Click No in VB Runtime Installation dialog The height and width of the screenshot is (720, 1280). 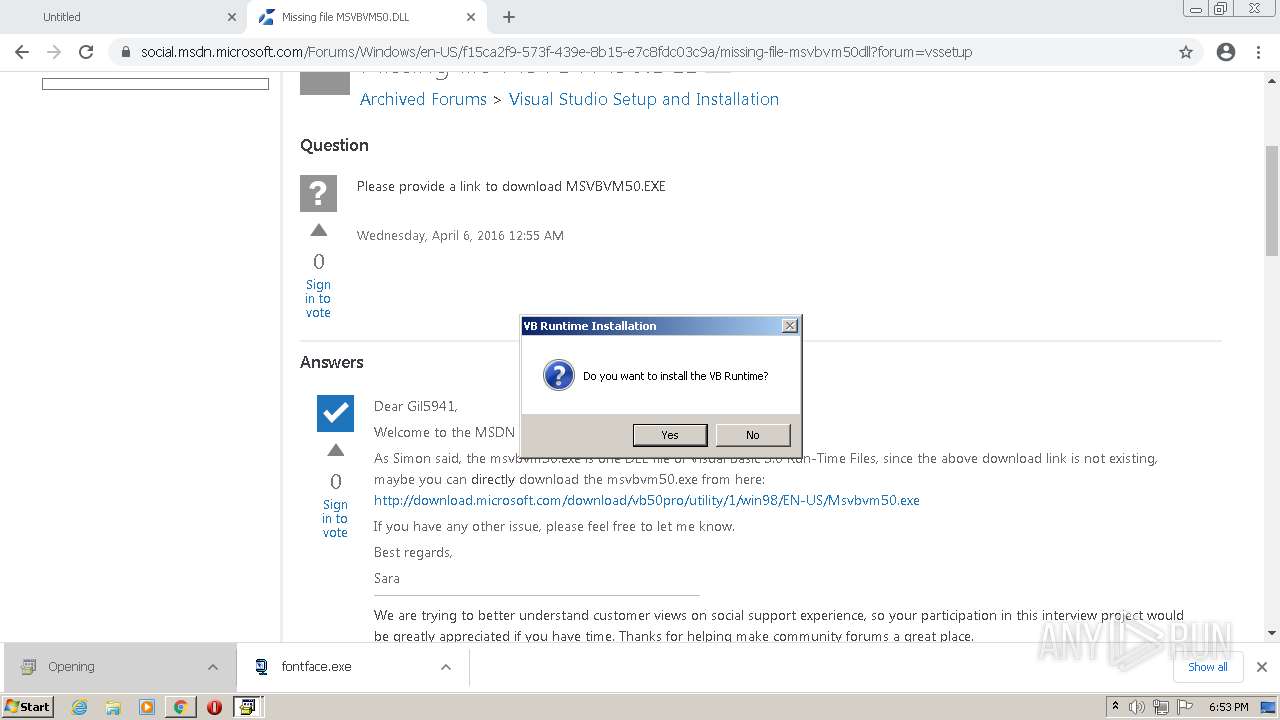click(752, 435)
